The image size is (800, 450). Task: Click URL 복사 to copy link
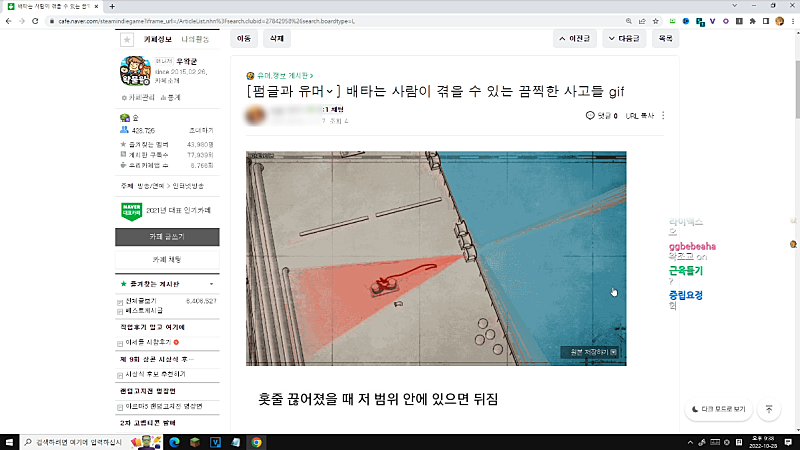639,116
